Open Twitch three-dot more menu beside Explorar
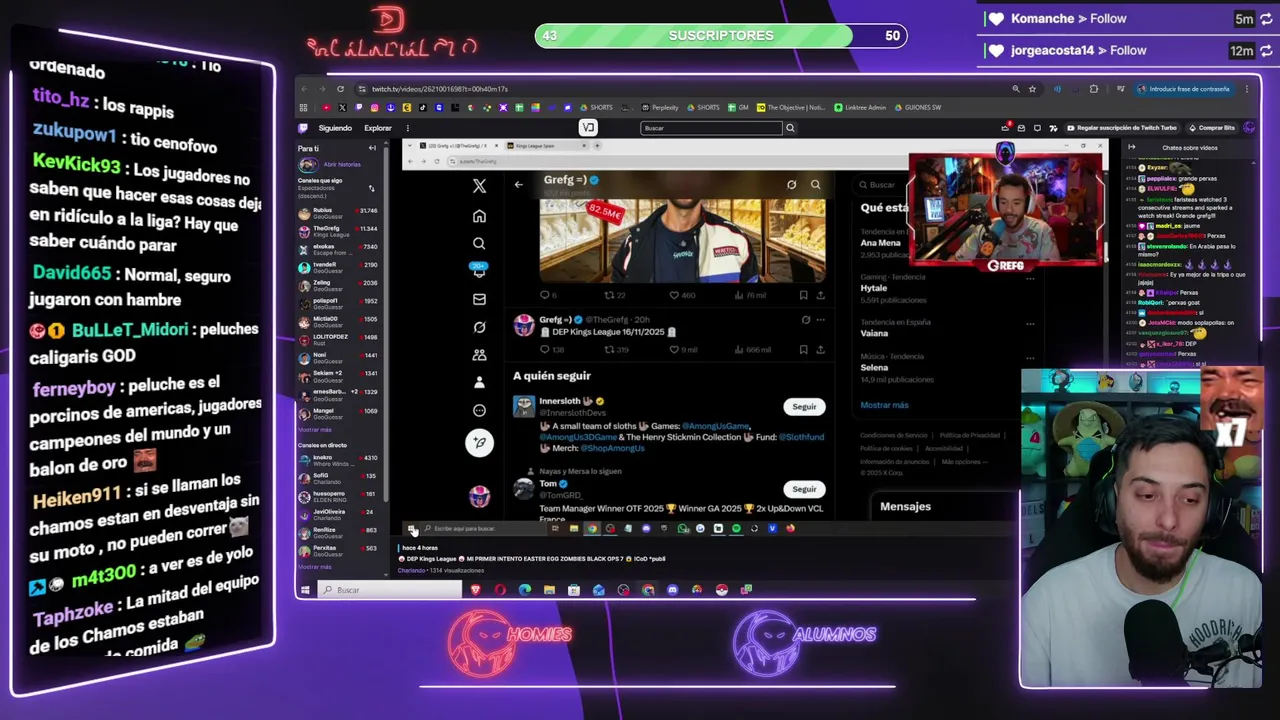Viewport: 1280px width, 720px height. coord(407,128)
